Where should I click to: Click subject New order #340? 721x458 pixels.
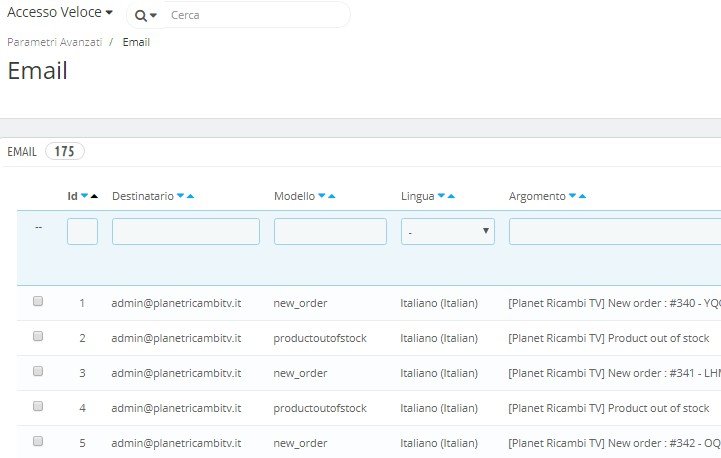click(614, 303)
